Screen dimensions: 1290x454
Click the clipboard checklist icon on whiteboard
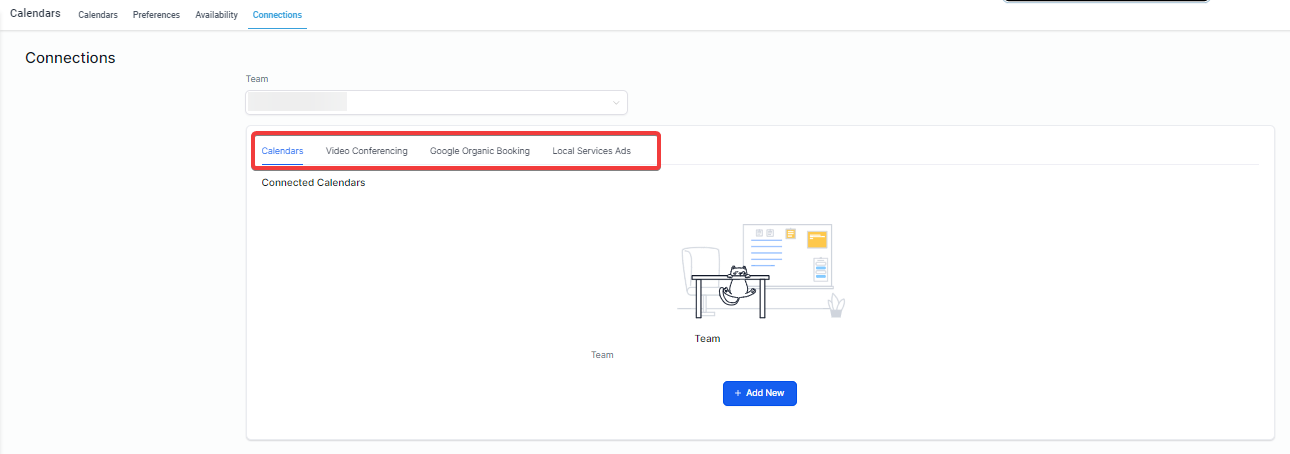[x=821, y=269]
